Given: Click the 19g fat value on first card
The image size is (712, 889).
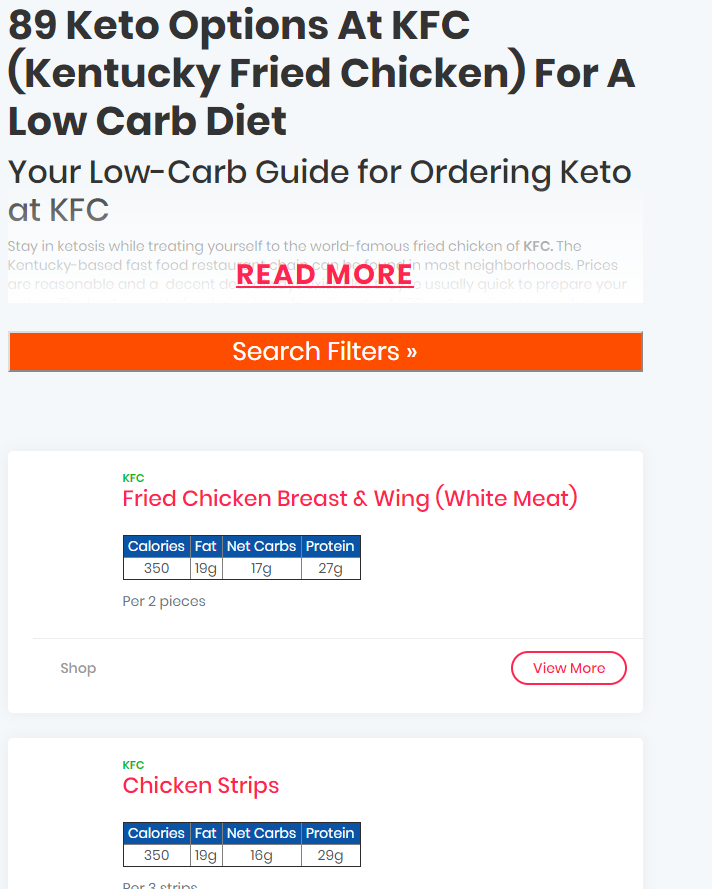Looking at the screenshot, I should [206, 567].
